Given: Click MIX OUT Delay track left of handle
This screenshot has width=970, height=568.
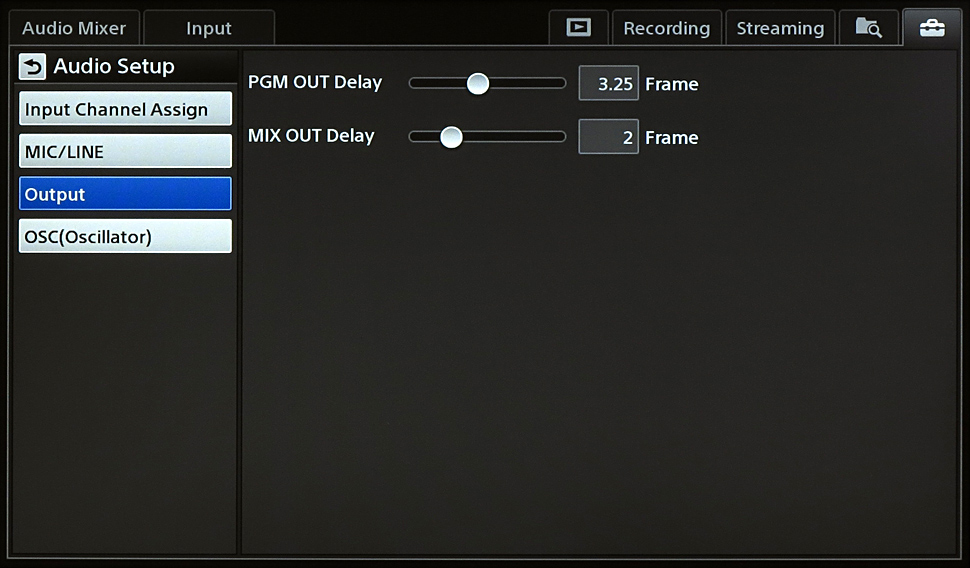Looking at the screenshot, I should point(424,137).
